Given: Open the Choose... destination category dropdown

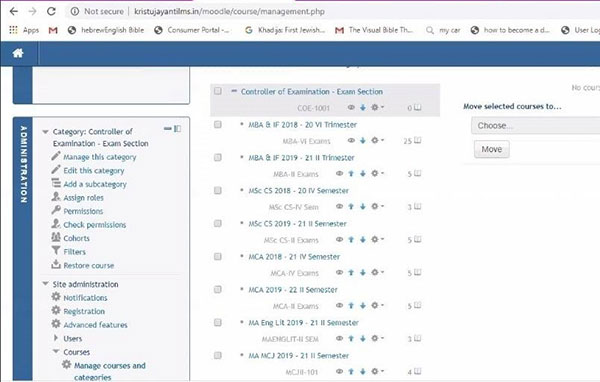Looking at the screenshot, I should [535, 126].
